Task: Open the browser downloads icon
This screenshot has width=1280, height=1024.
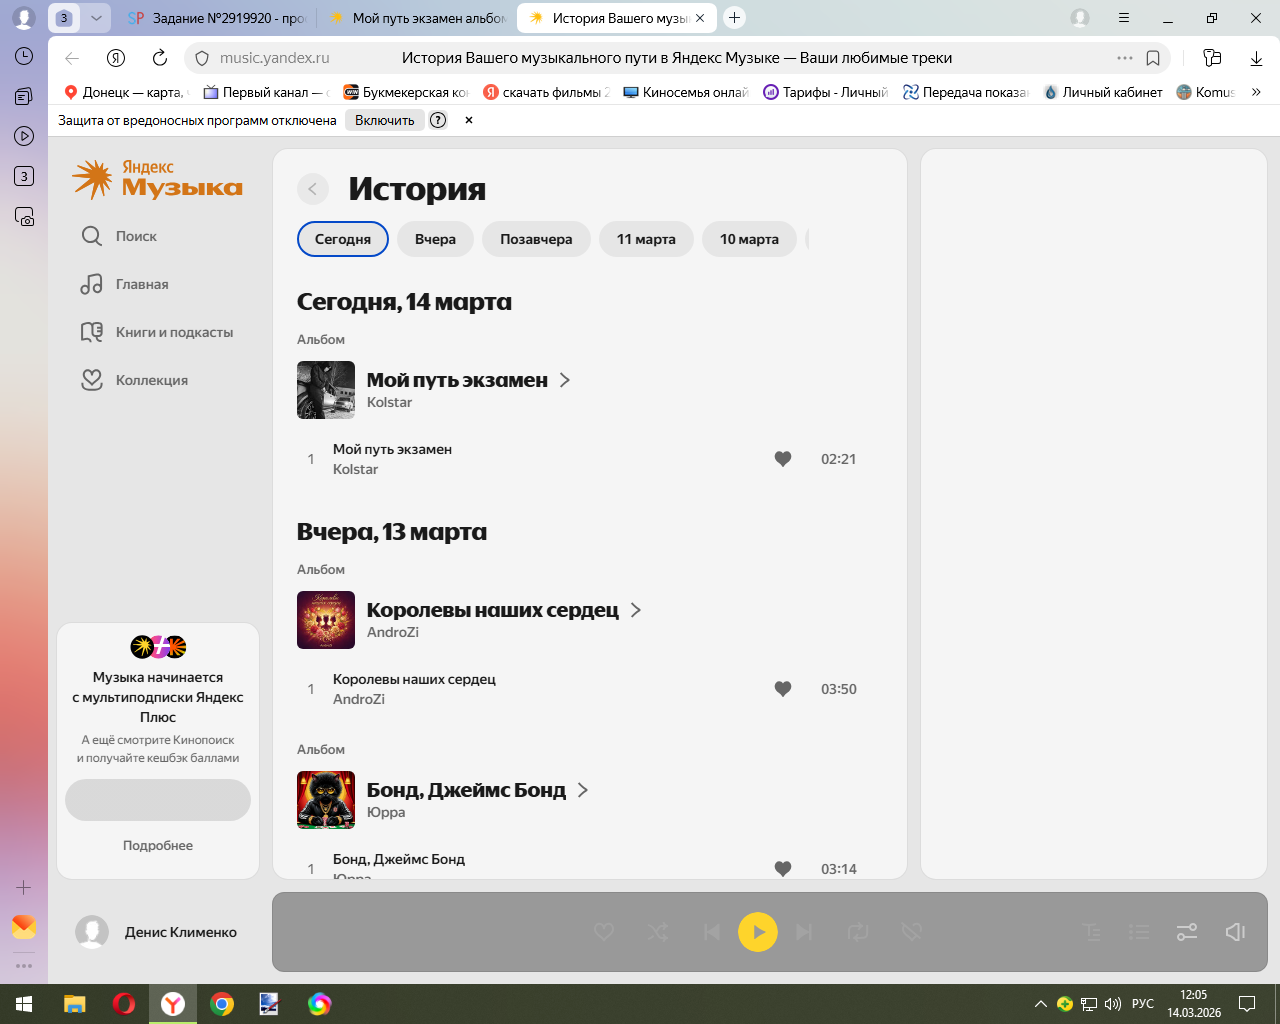Action: (x=1257, y=58)
